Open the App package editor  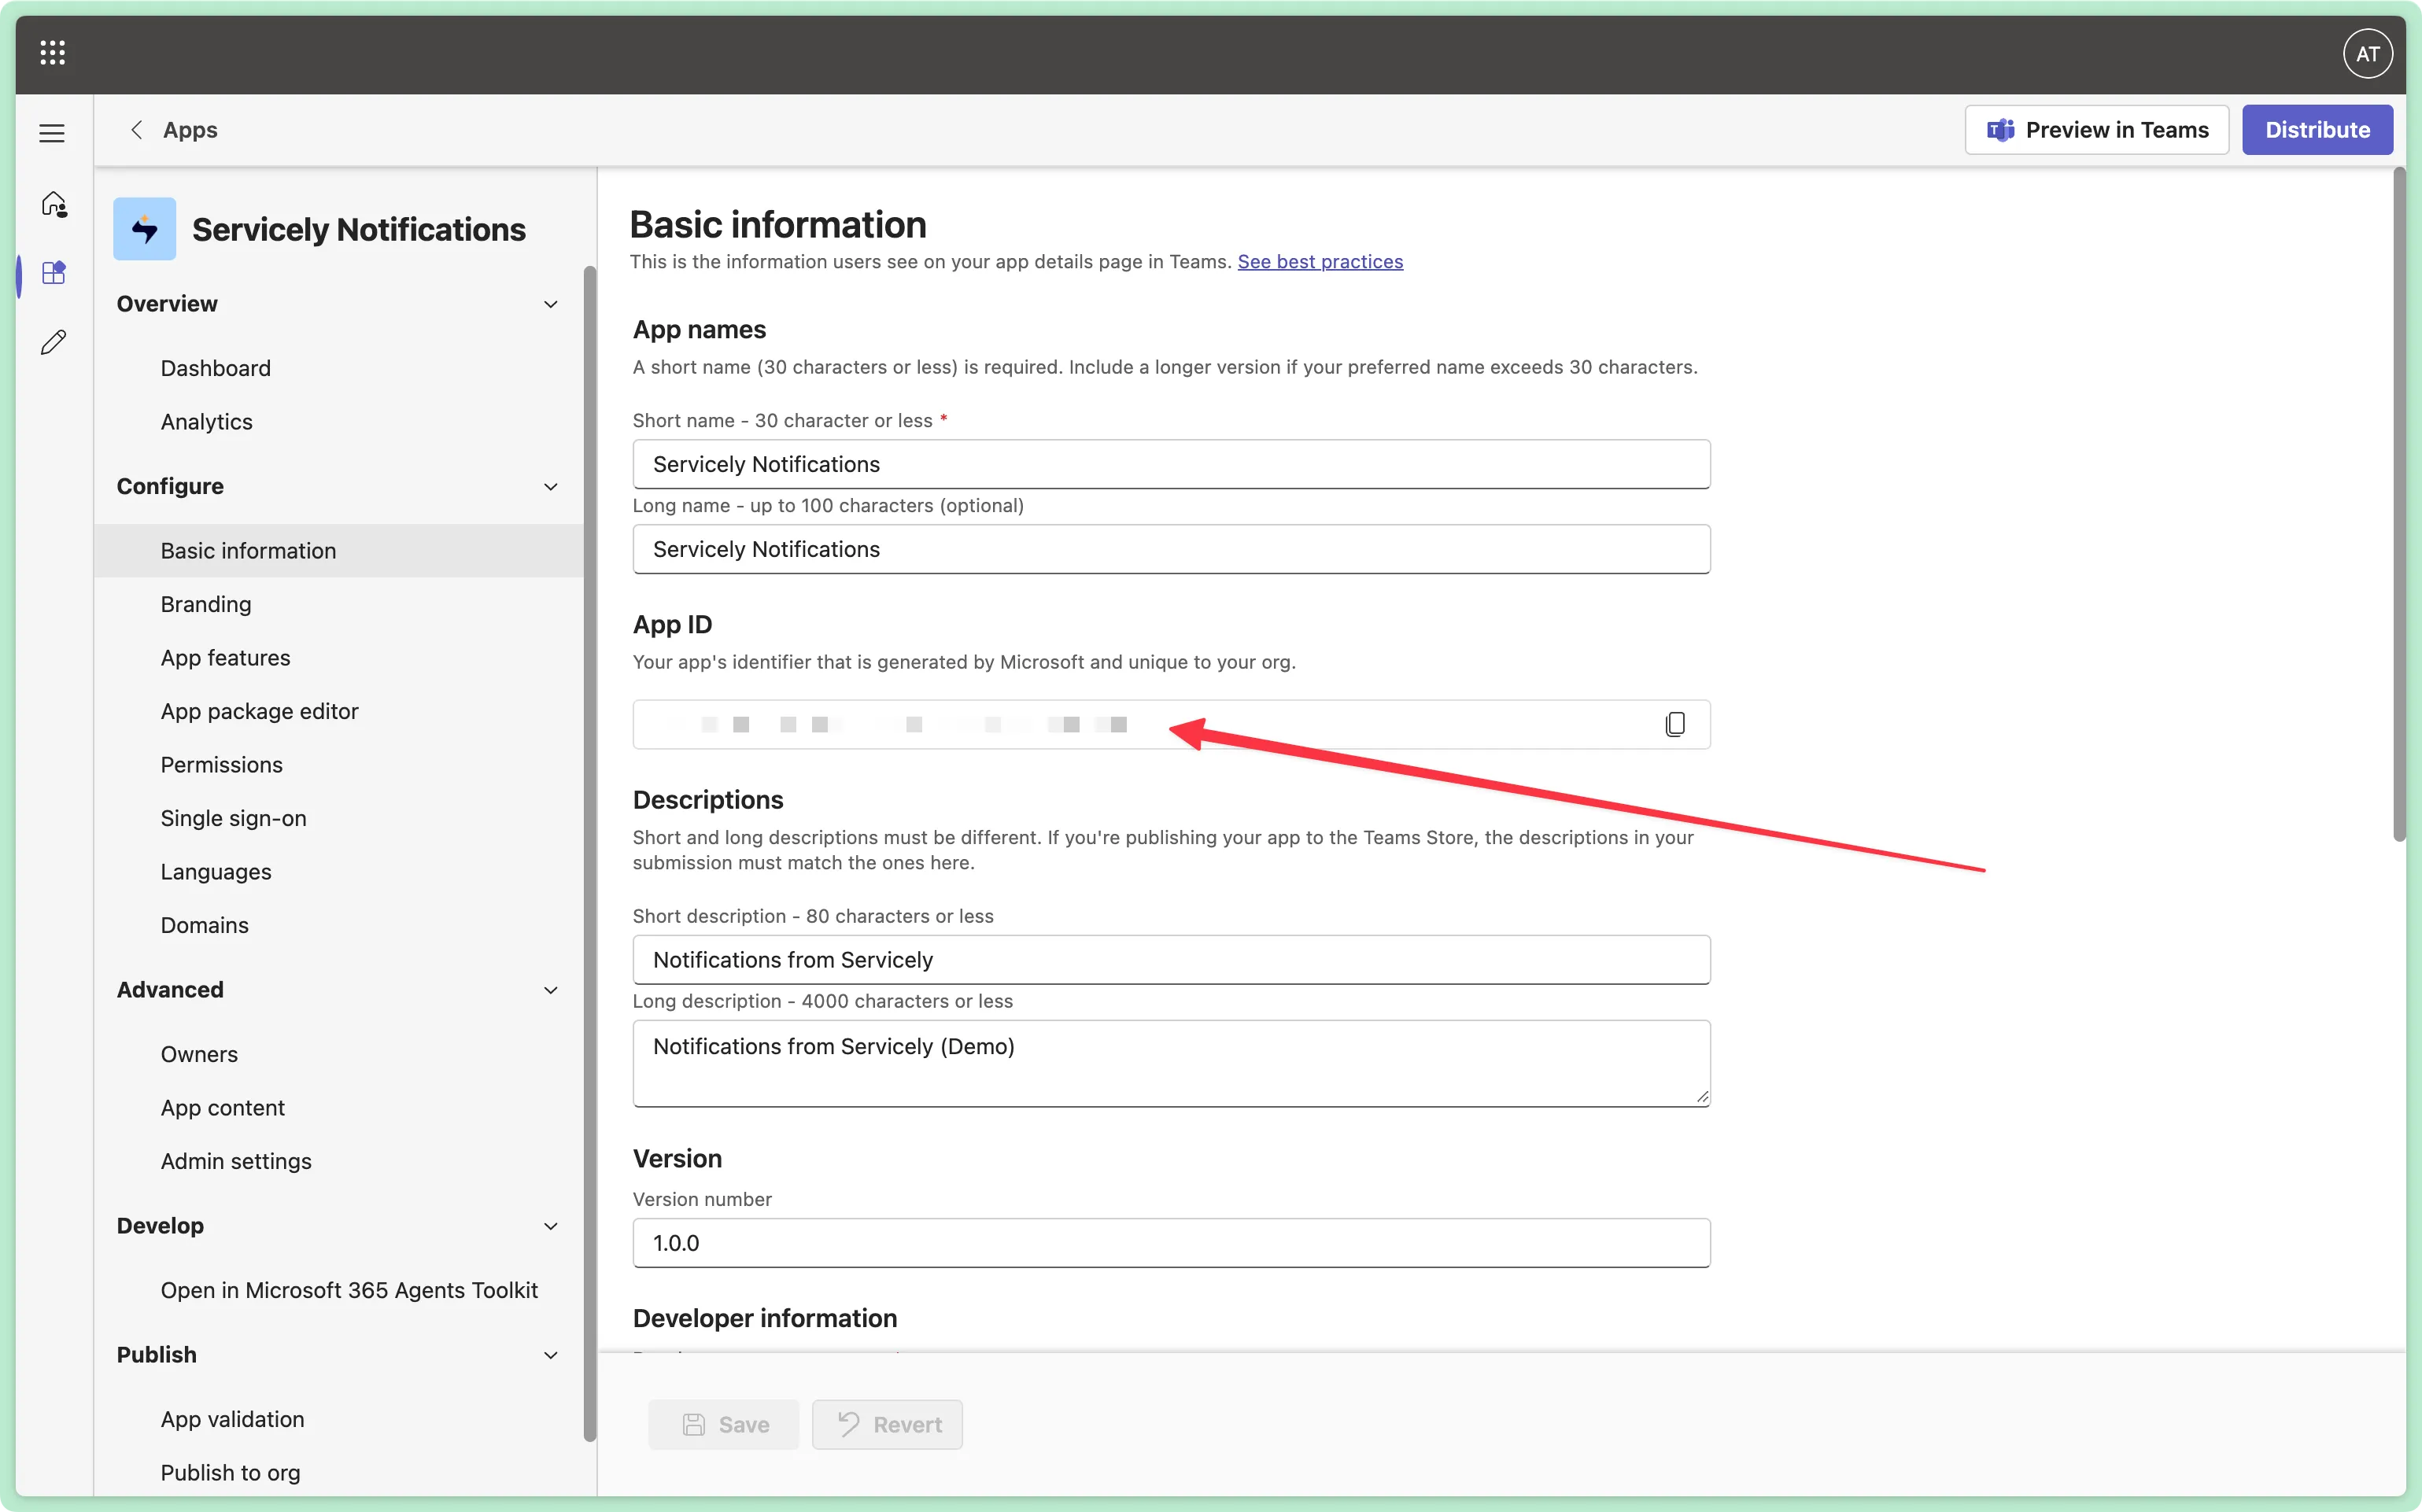[x=260, y=711]
